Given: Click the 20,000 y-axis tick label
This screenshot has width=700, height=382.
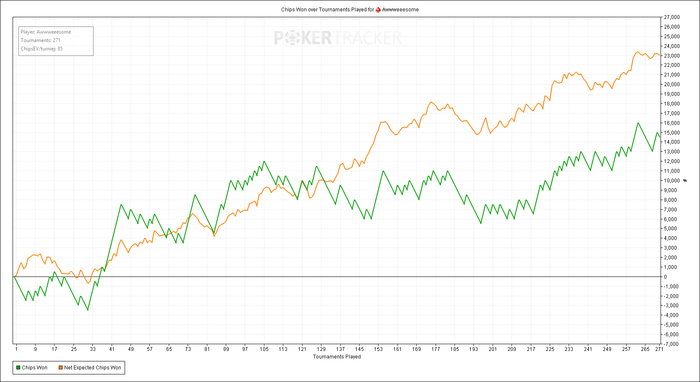Looking at the screenshot, I should click(671, 84).
